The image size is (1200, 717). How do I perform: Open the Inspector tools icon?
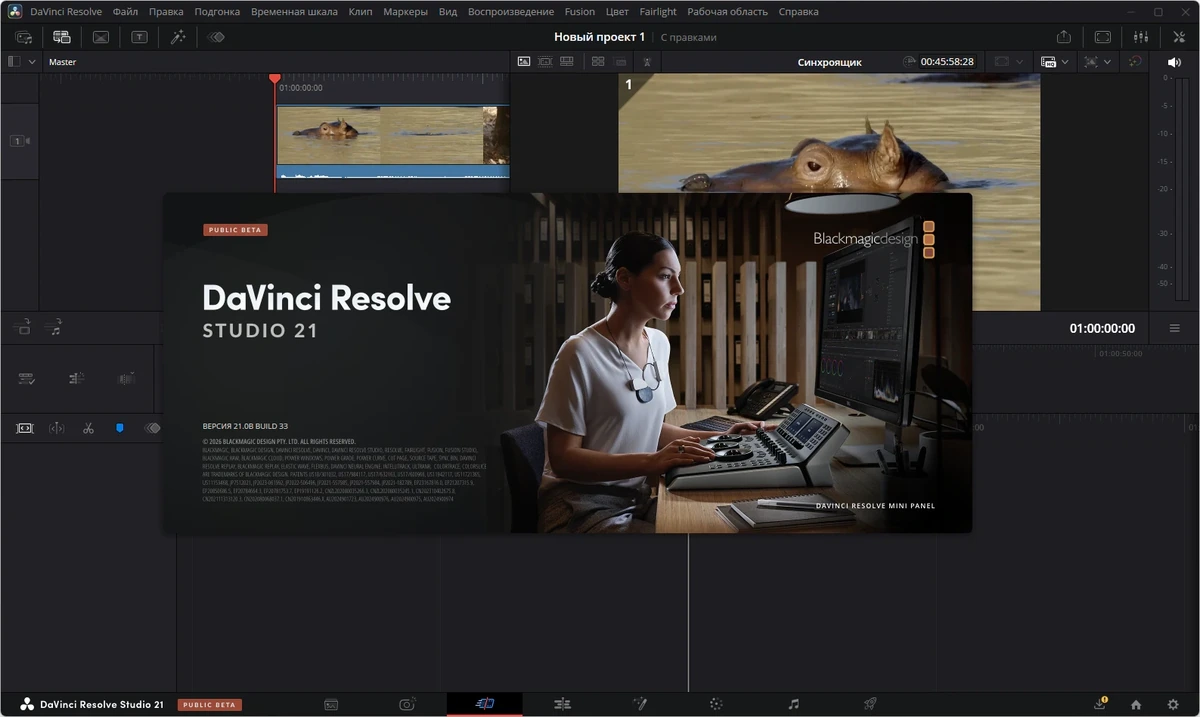pyautogui.click(x=1178, y=37)
